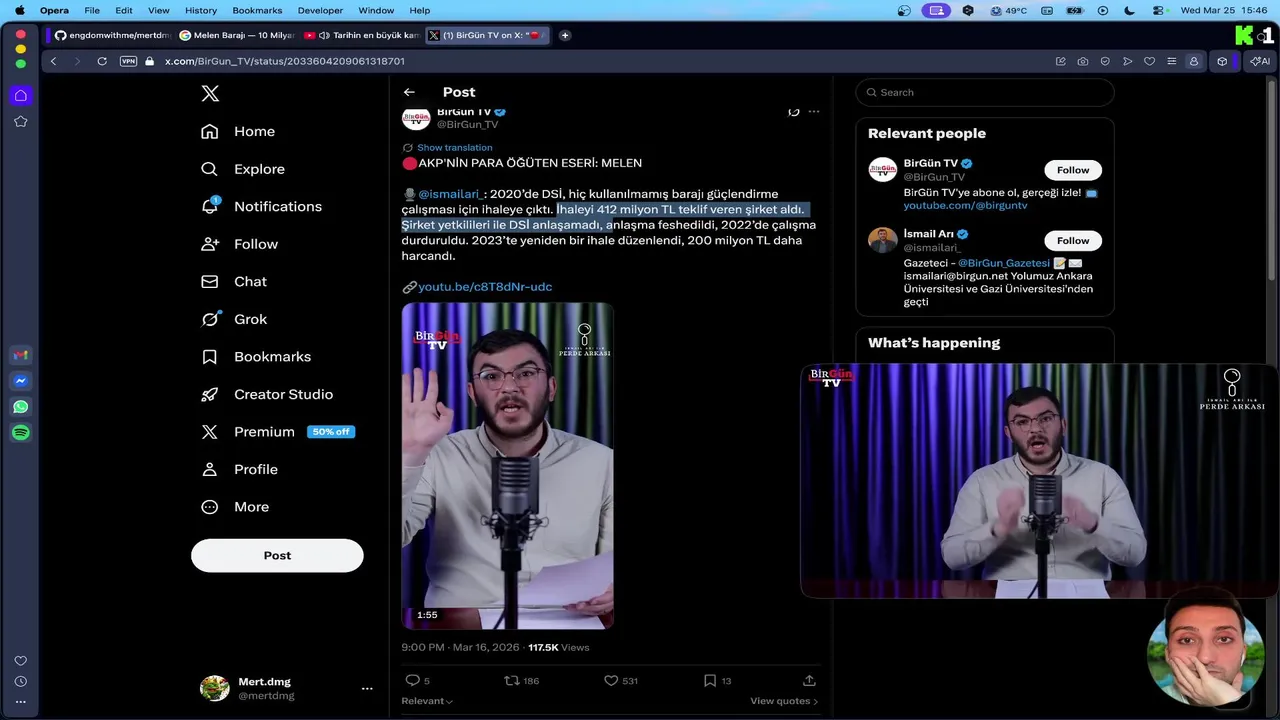Switch to the Tarihin en büyük YouTube tab
The image size is (1280, 720).
click(x=361, y=35)
